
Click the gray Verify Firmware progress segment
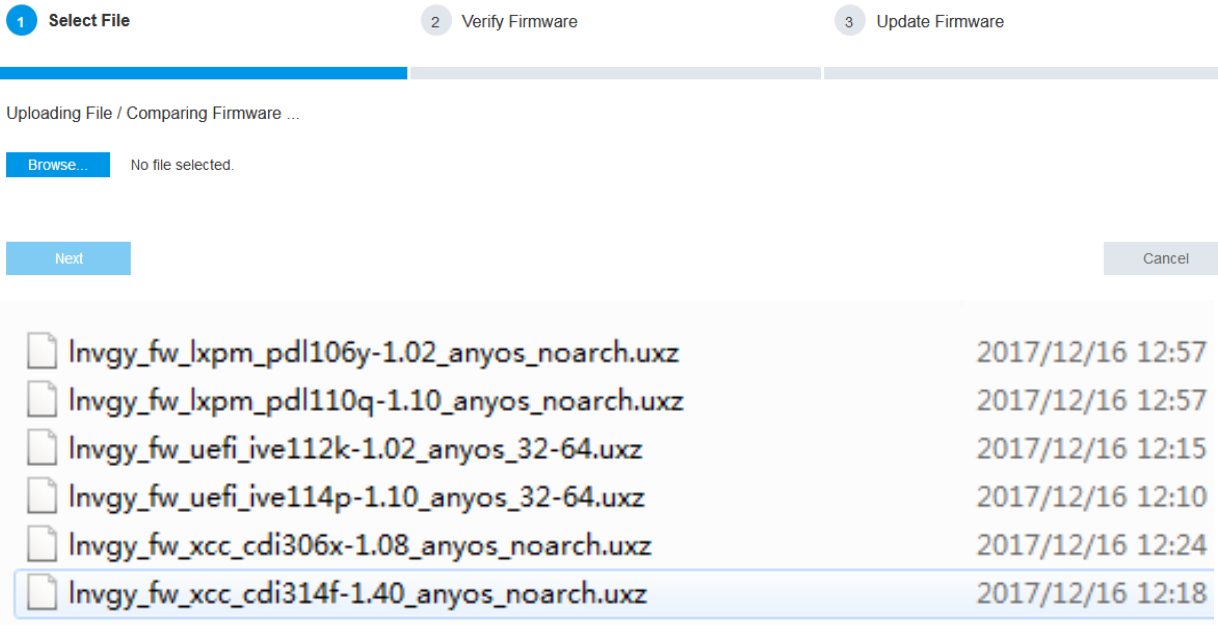point(615,73)
